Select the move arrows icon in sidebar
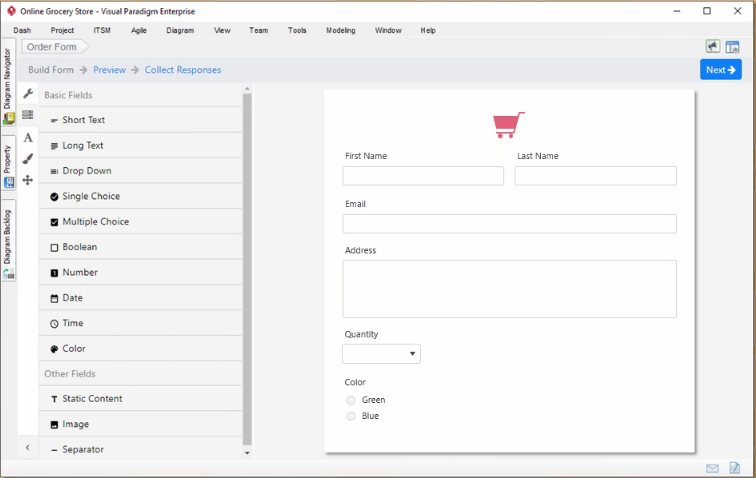 [x=28, y=180]
